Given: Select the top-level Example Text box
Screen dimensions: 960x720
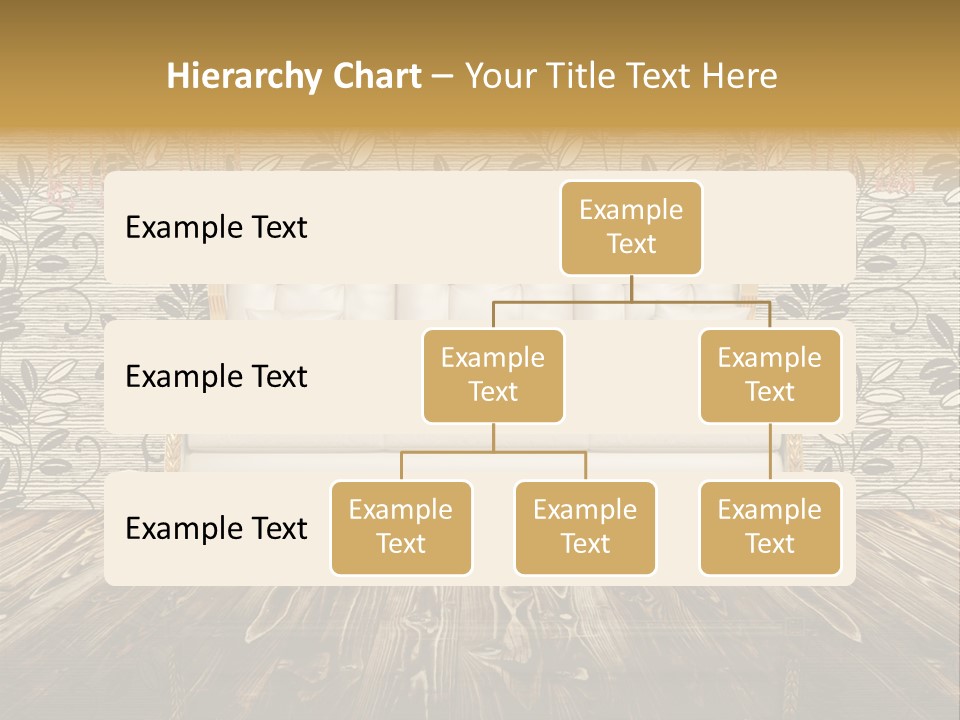Looking at the screenshot, I should pyautogui.click(x=631, y=227).
